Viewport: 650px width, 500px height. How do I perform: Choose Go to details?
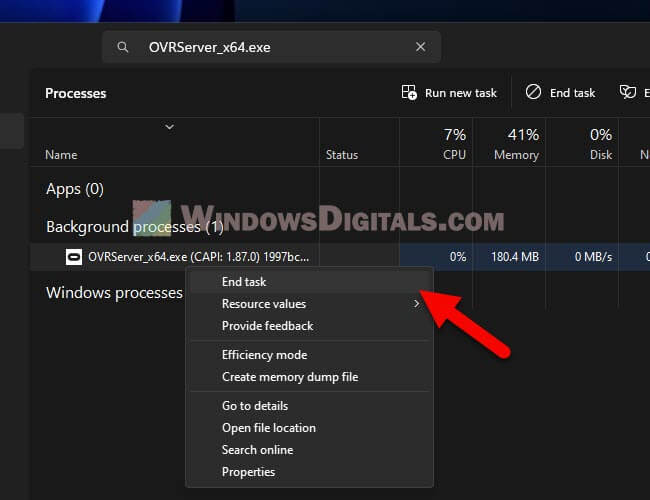coord(309,406)
